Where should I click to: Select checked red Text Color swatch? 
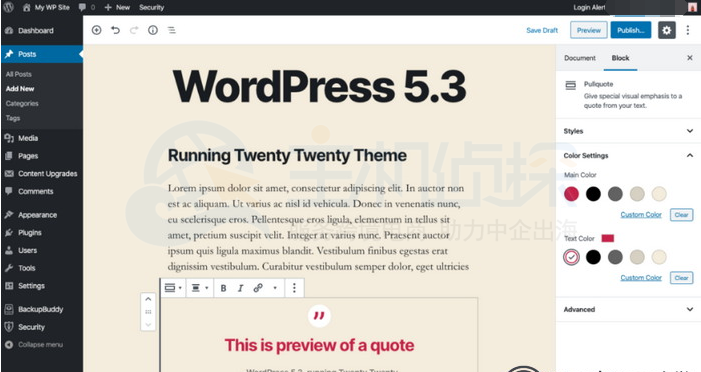point(571,257)
